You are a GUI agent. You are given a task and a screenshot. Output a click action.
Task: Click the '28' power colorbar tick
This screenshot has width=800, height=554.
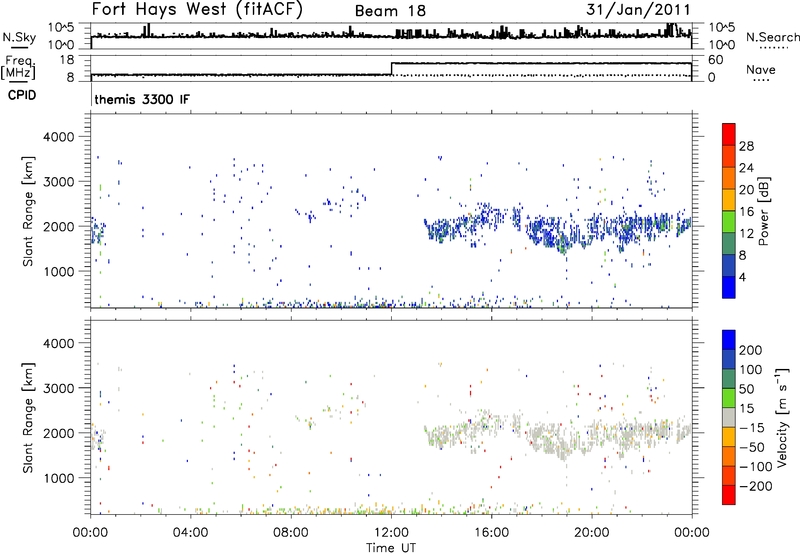(746, 146)
